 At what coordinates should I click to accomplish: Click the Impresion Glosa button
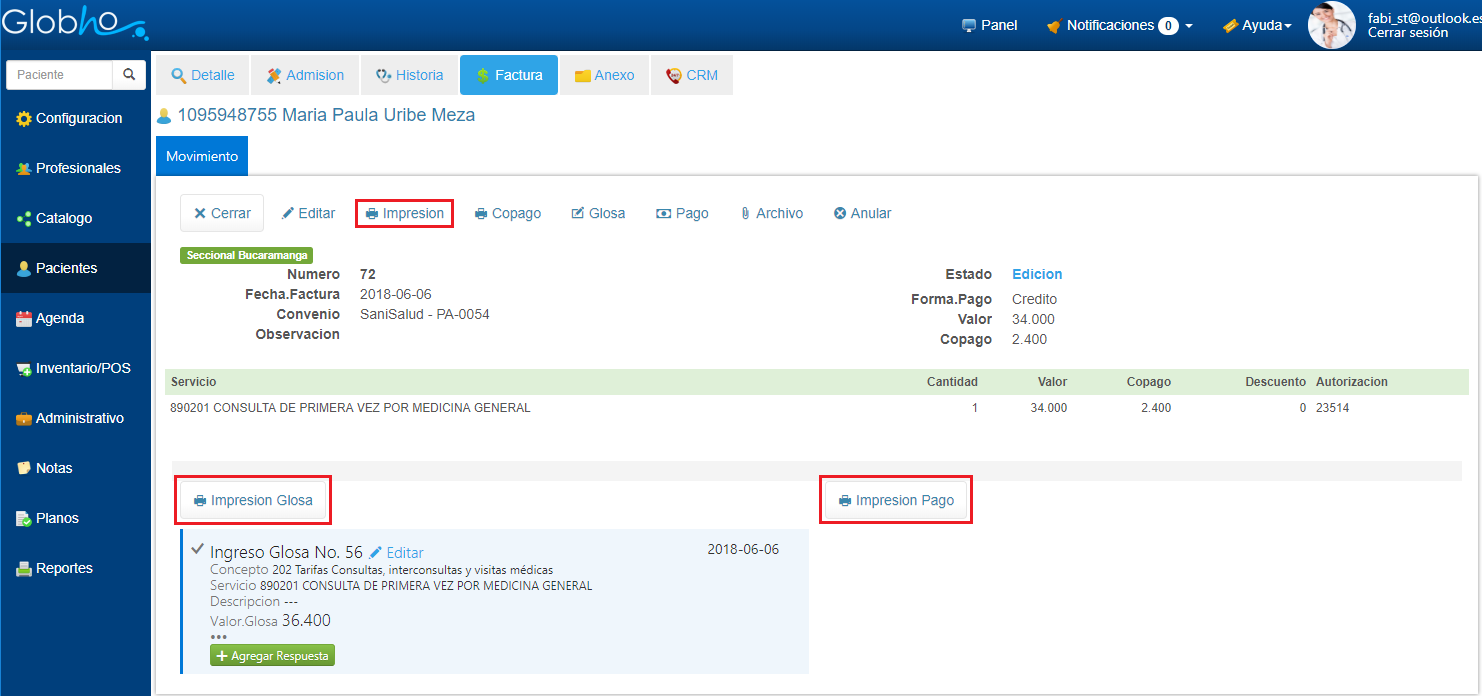point(253,500)
